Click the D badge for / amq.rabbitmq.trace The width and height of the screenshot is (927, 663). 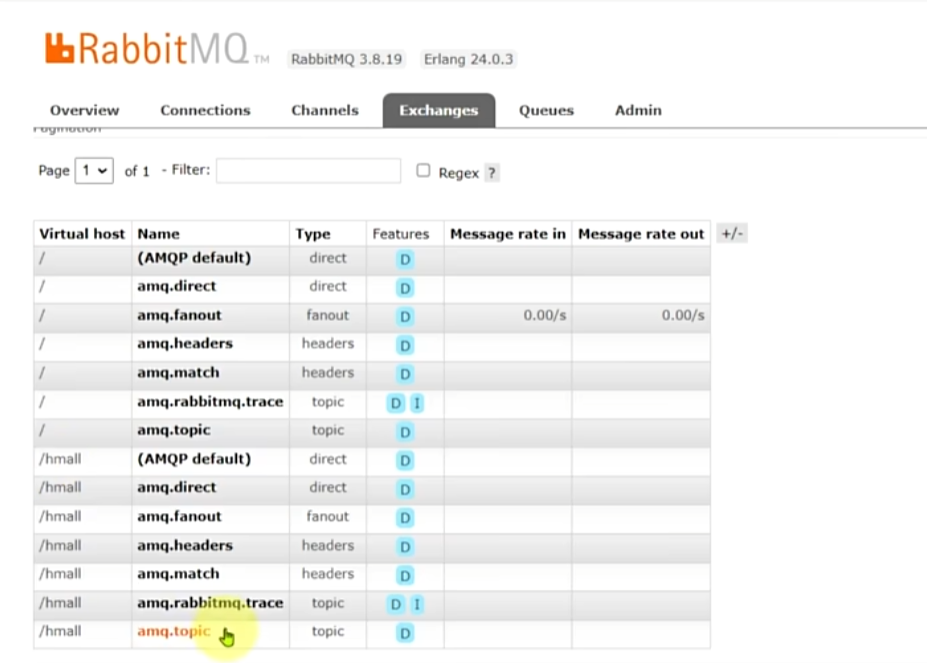395,403
